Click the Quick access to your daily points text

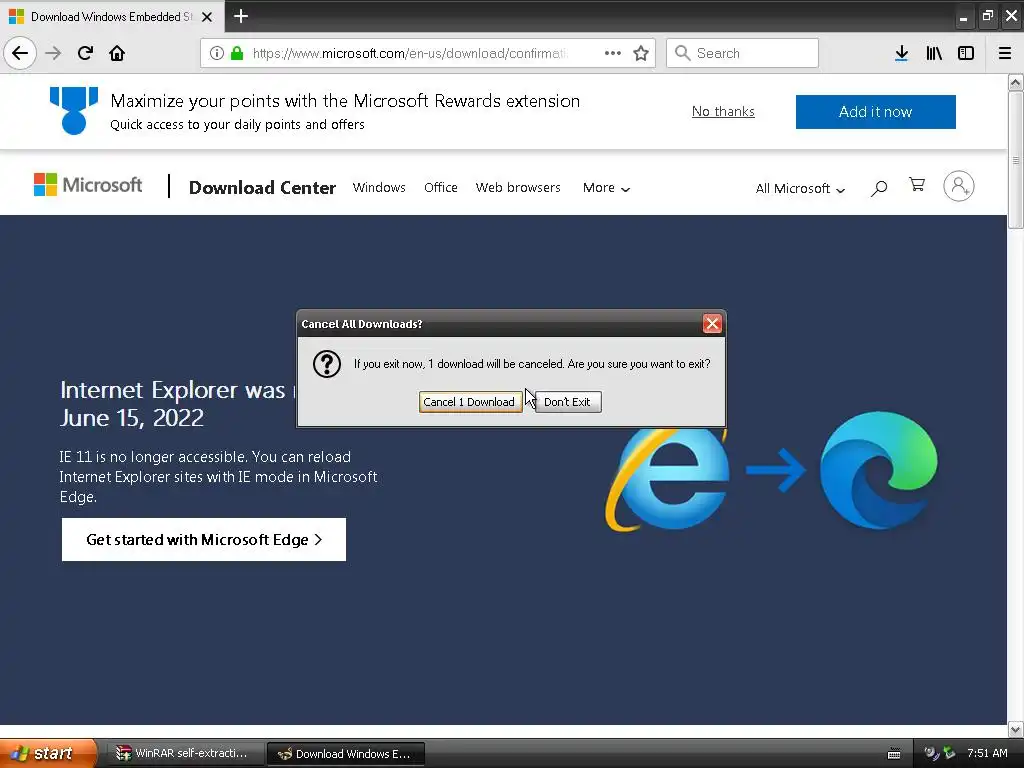click(237, 124)
